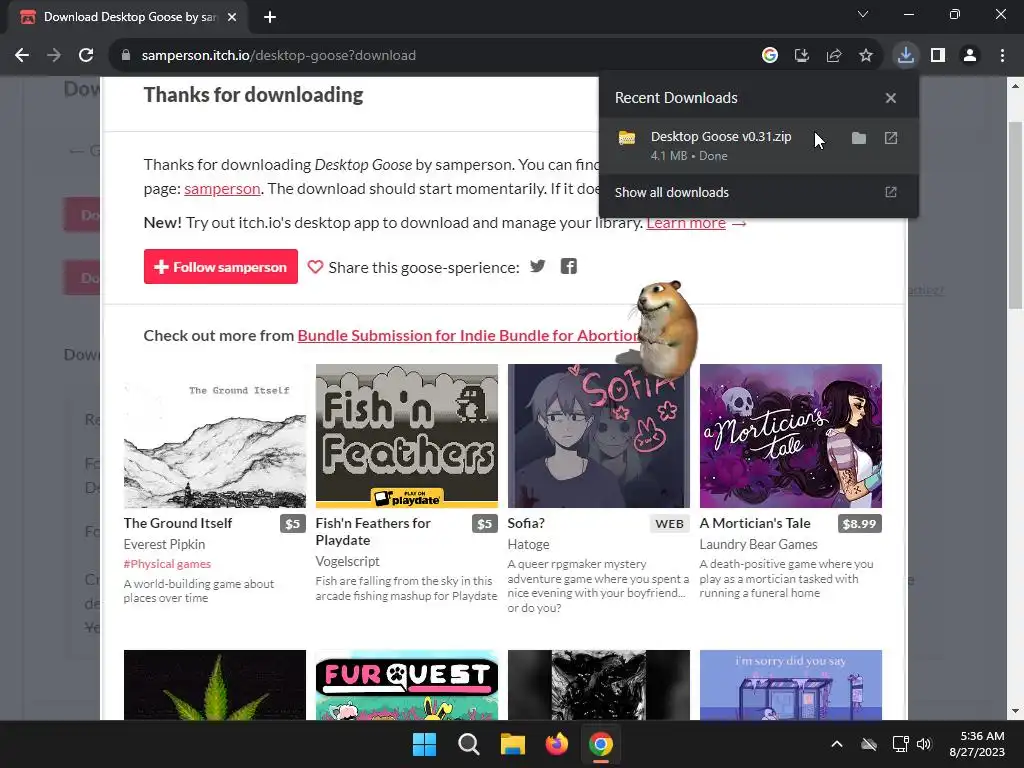Viewport: 1024px width, 768px height.
Task: Click the Sofia? title link
Action: [x=526, y=523]
